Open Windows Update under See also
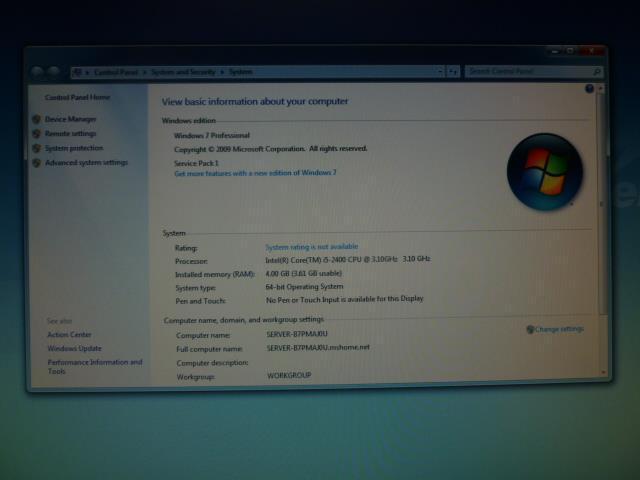This screenshot has width=640, height=480. (x=74, y=349)
